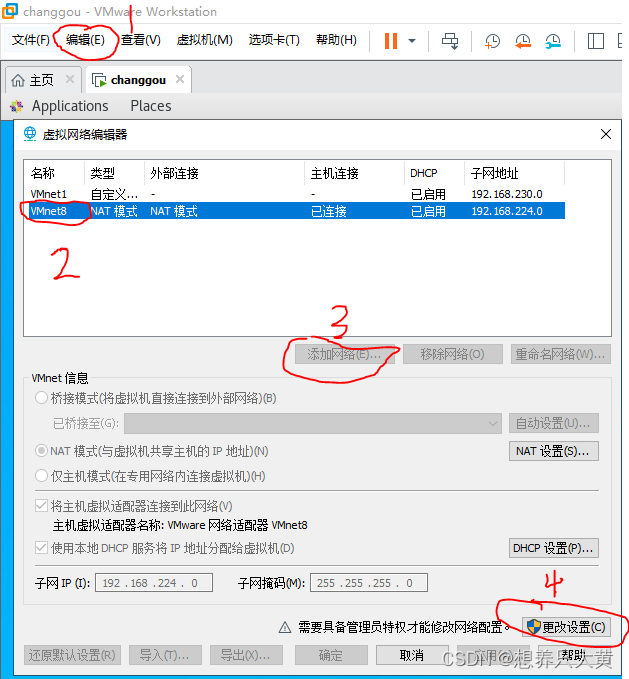Click the 添加网络(E)... button

345,354
